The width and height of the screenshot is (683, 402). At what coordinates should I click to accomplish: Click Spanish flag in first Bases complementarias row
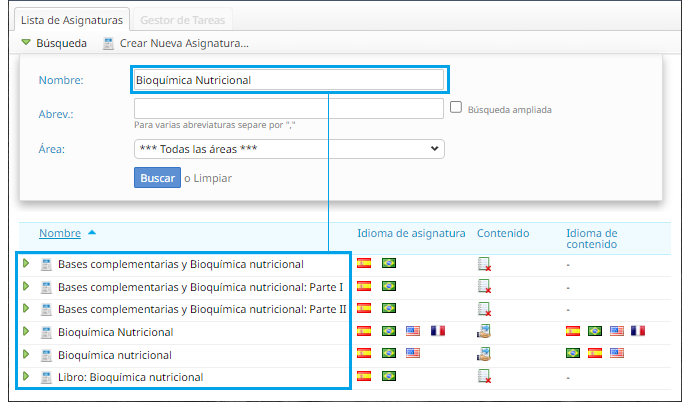tap(364, 263)
